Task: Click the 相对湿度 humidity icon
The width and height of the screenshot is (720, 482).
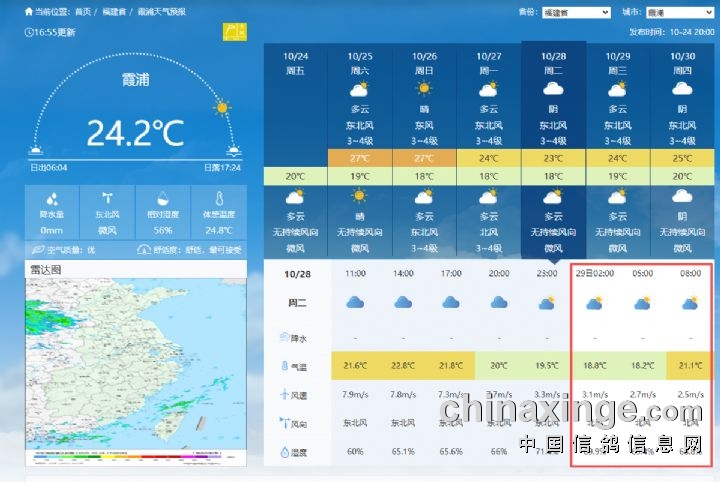Action: 162,199
